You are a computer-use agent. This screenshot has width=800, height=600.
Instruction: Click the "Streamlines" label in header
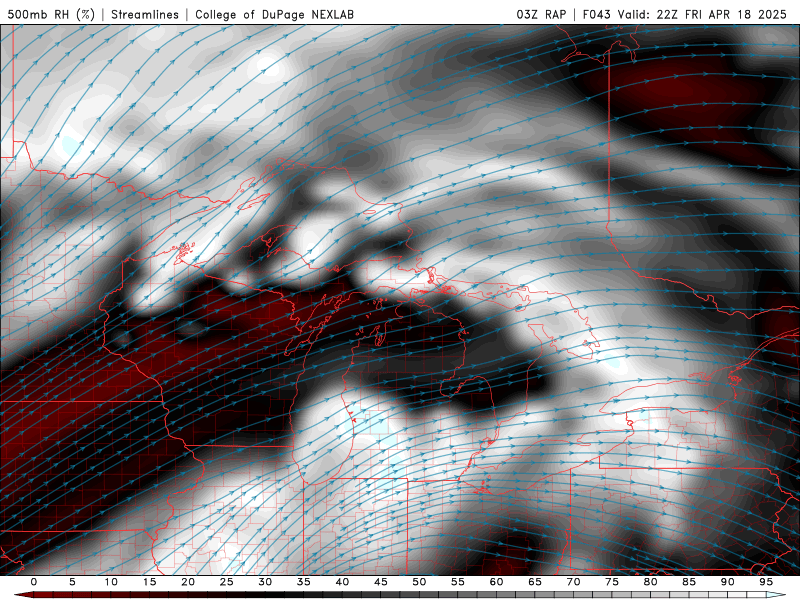point(145,14)
